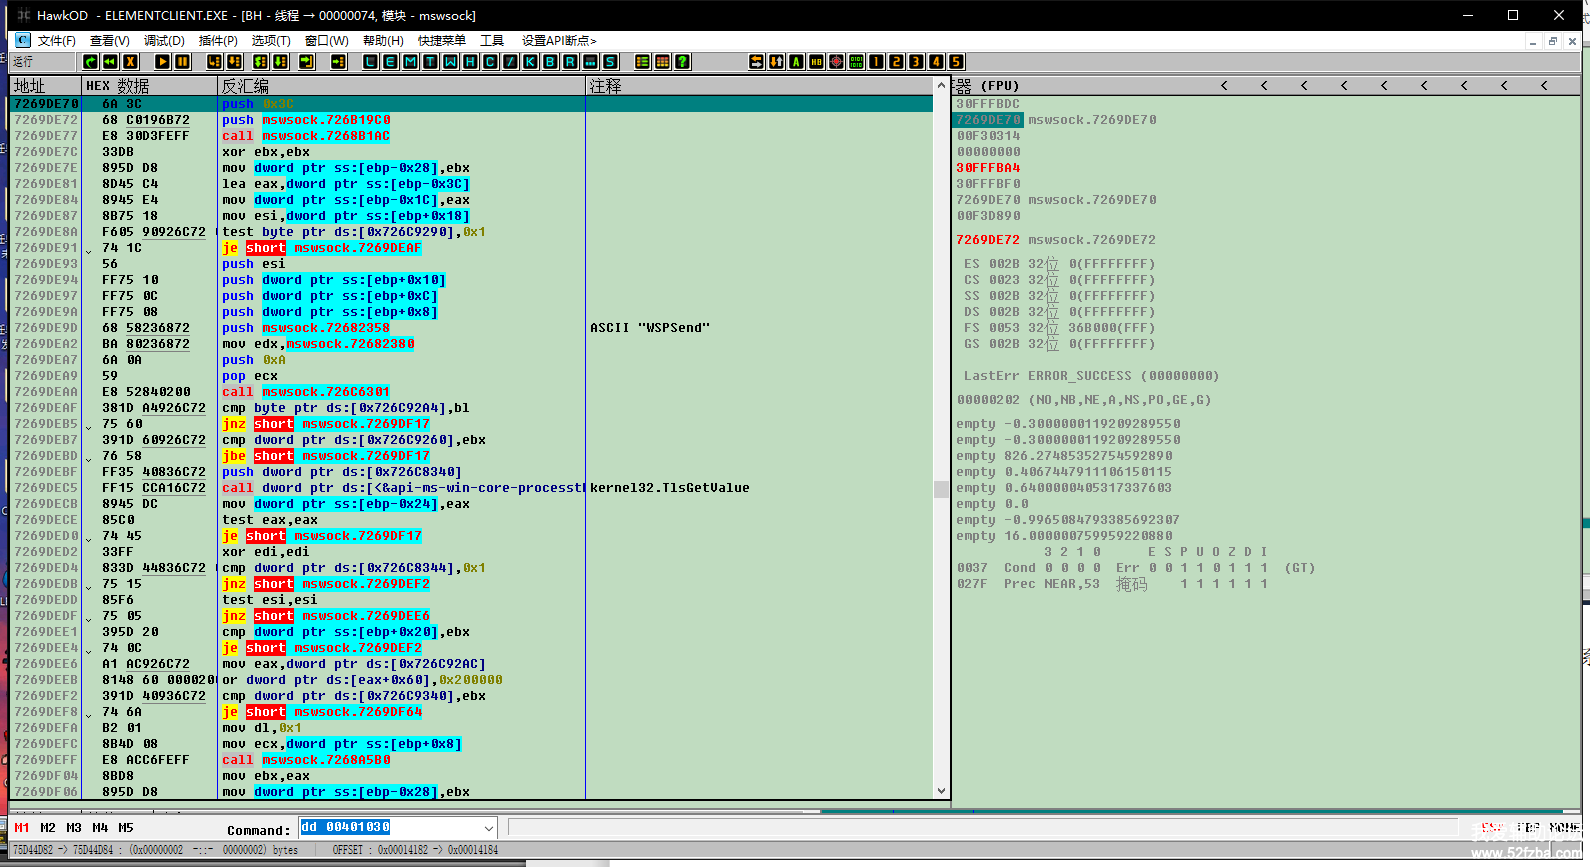
Task: Click the 反汇编 column header
Action: [401, 86]
